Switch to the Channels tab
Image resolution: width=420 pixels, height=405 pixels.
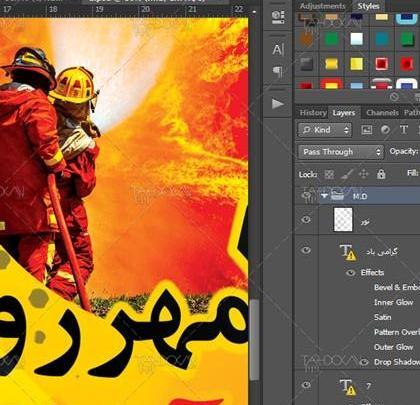(x=382, y=113)
